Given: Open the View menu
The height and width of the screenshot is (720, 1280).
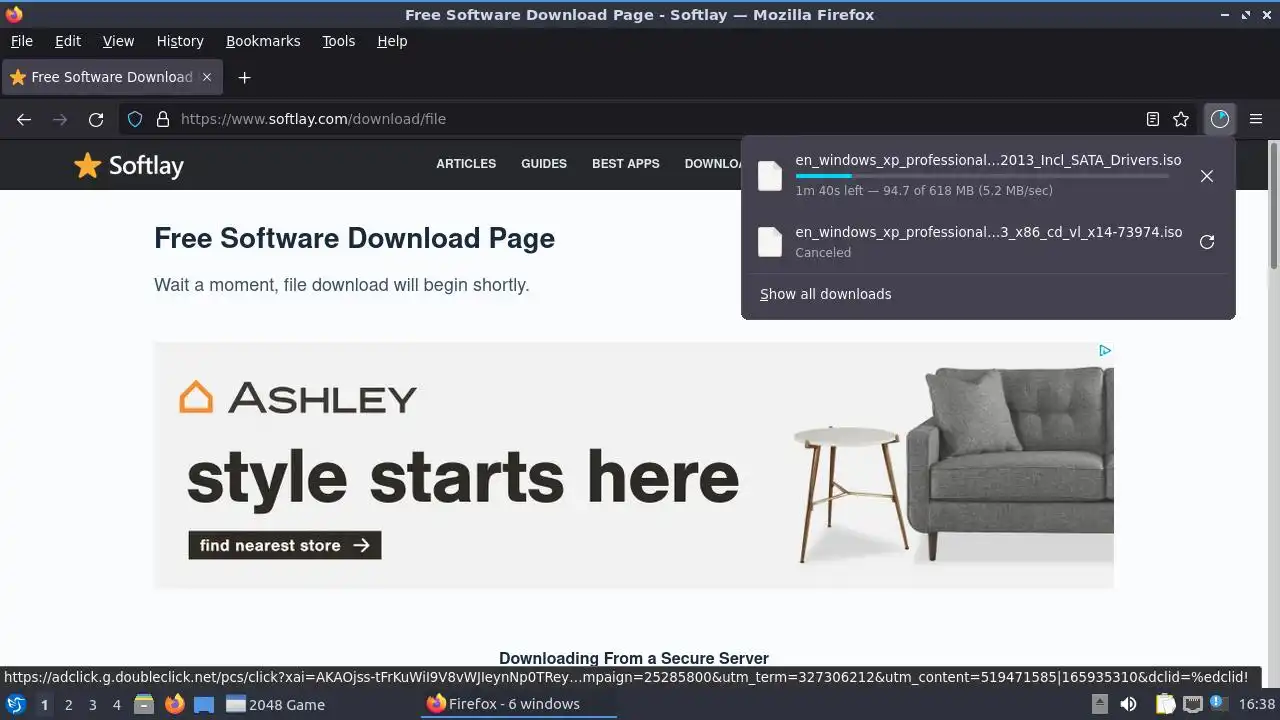Looking at the screenshot, I should point(118,41).
